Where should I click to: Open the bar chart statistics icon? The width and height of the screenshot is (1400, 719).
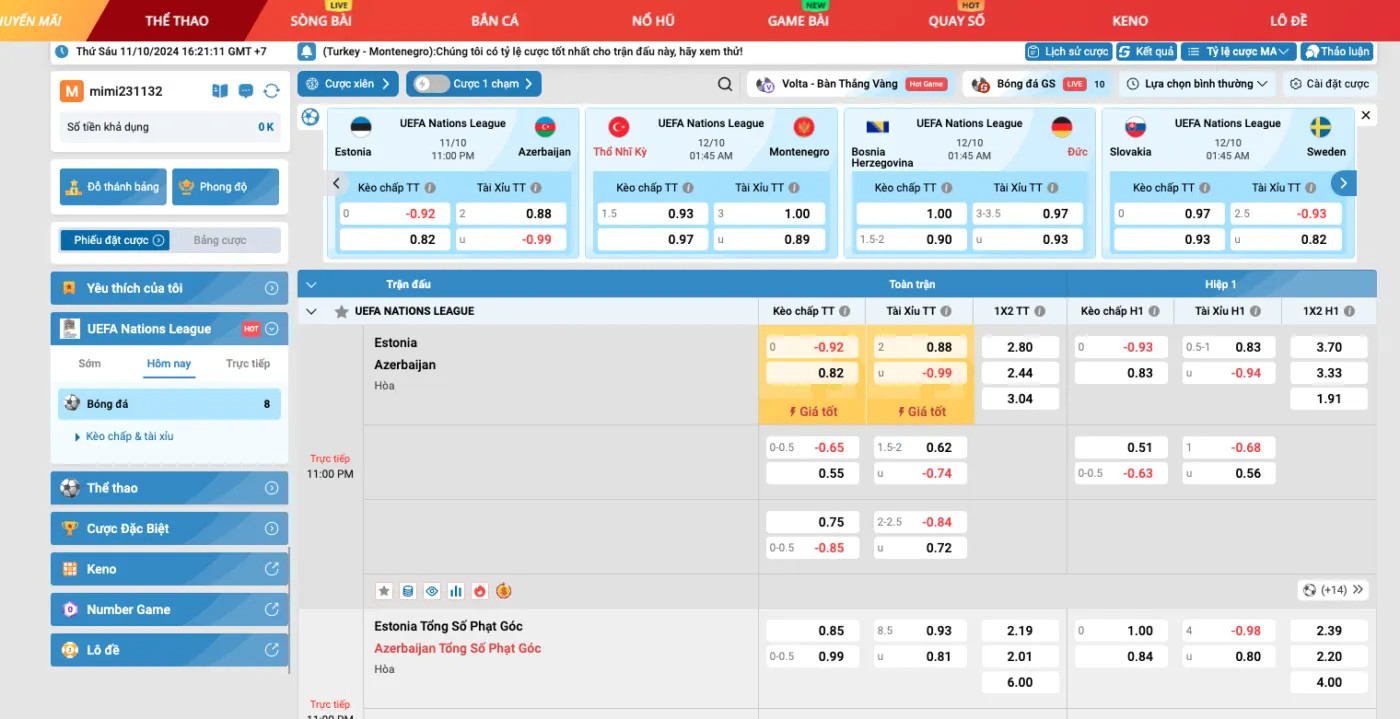456,591
